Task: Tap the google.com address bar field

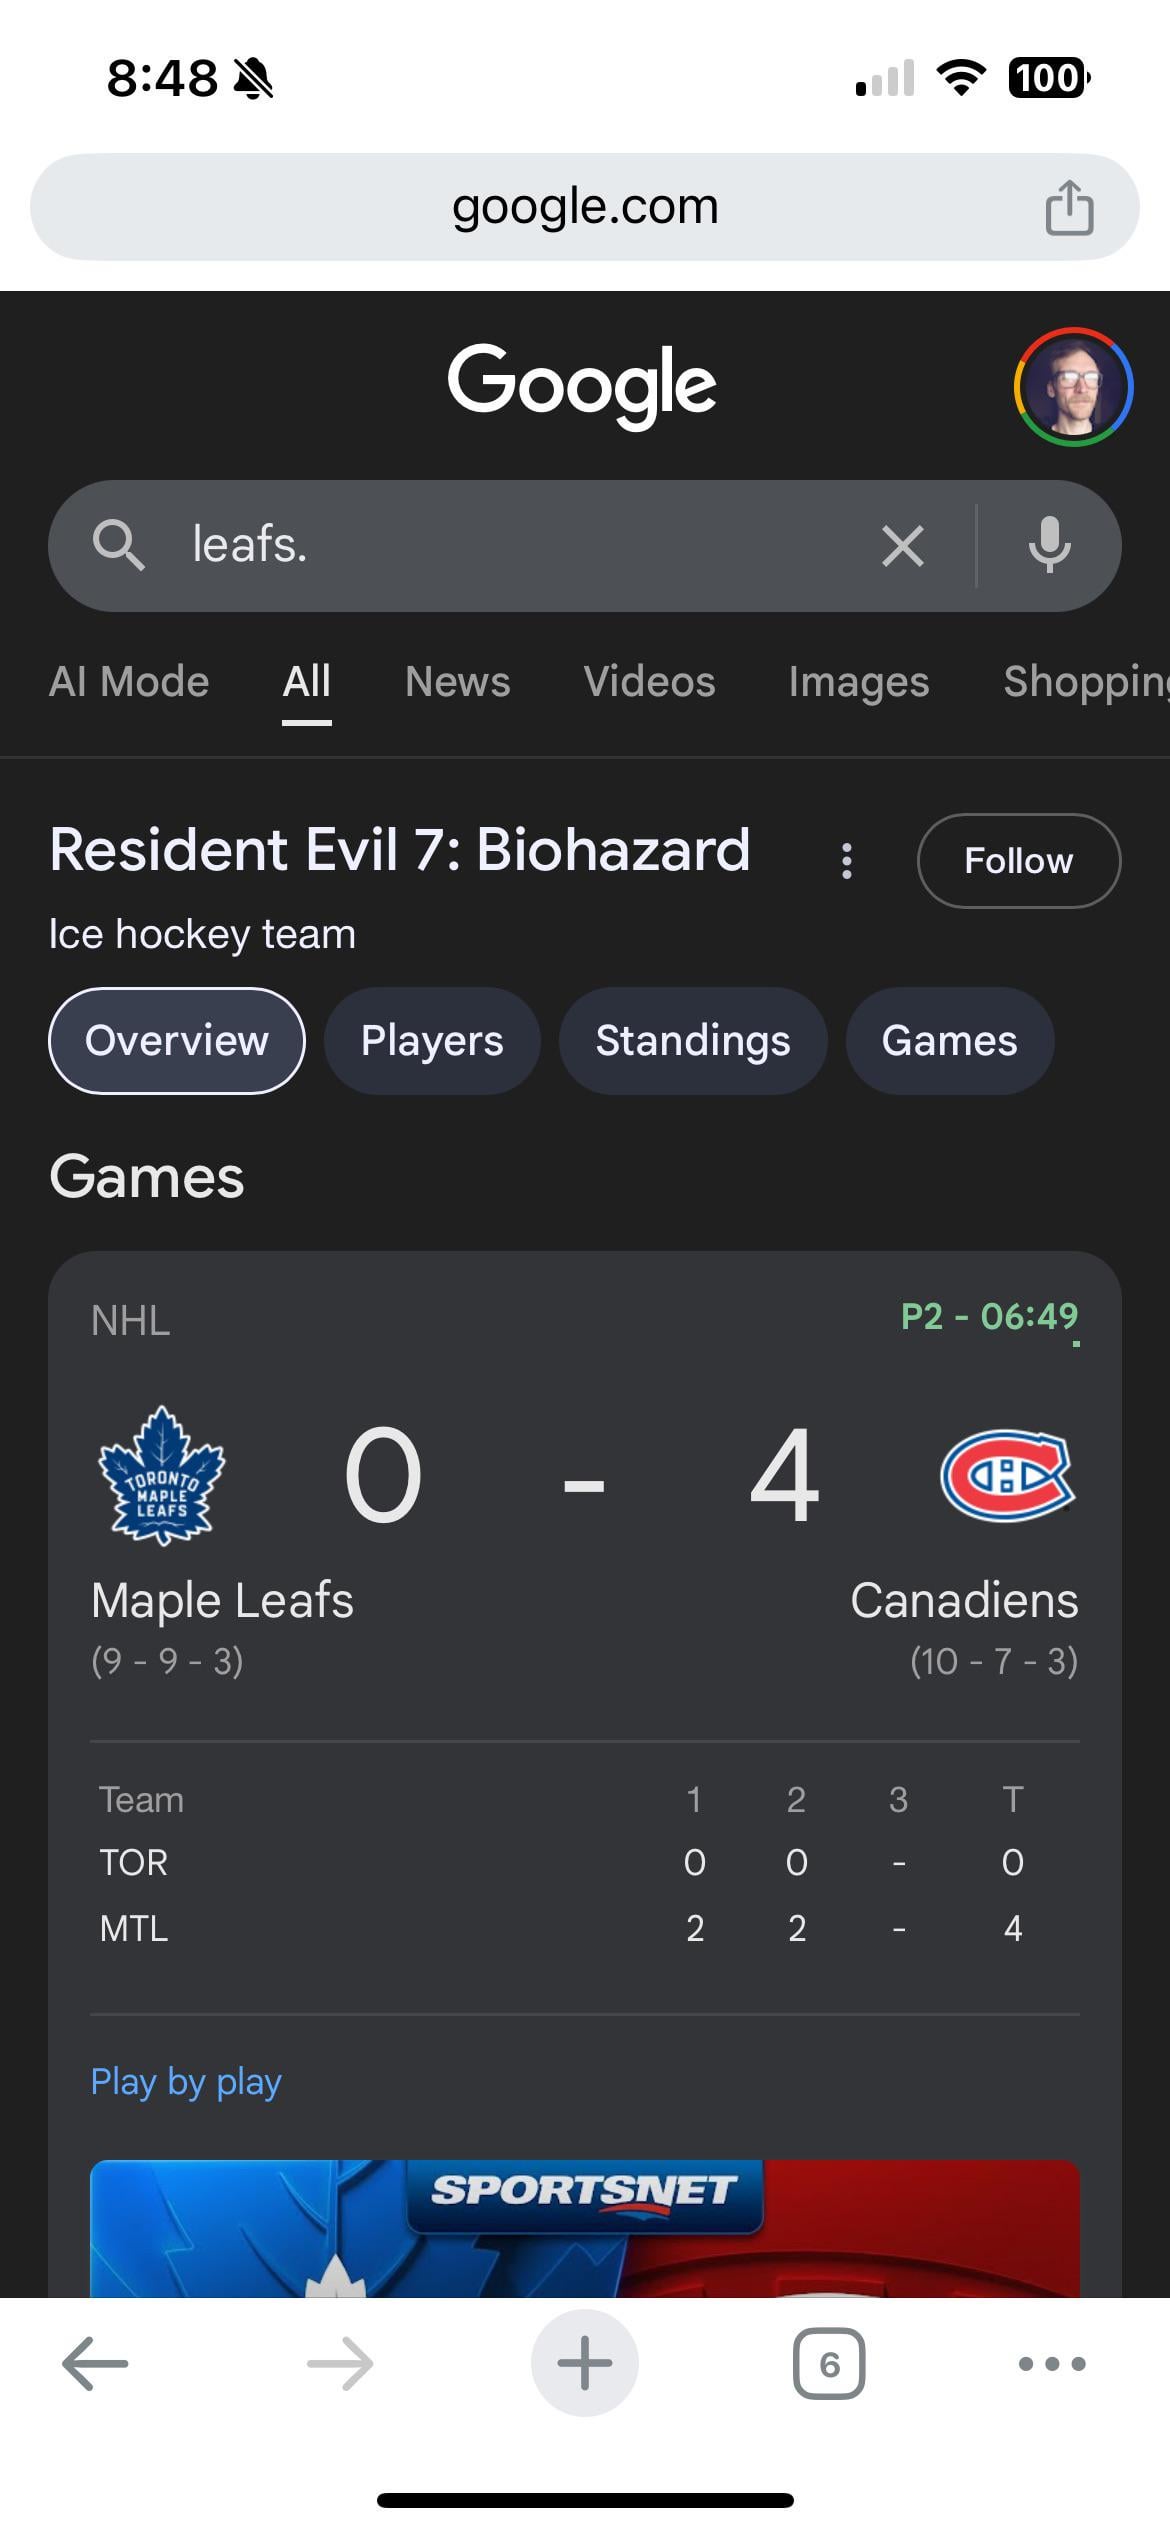Action: [584, 208]
